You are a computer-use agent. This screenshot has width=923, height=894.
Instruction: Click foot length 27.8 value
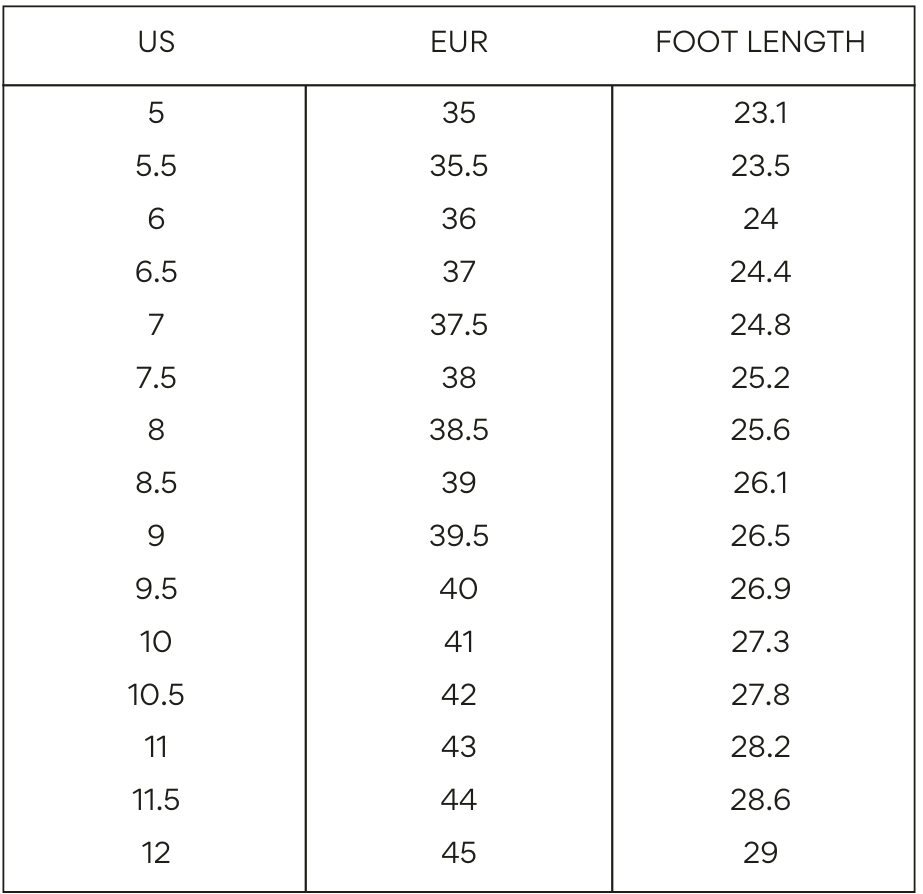(760, 694)
